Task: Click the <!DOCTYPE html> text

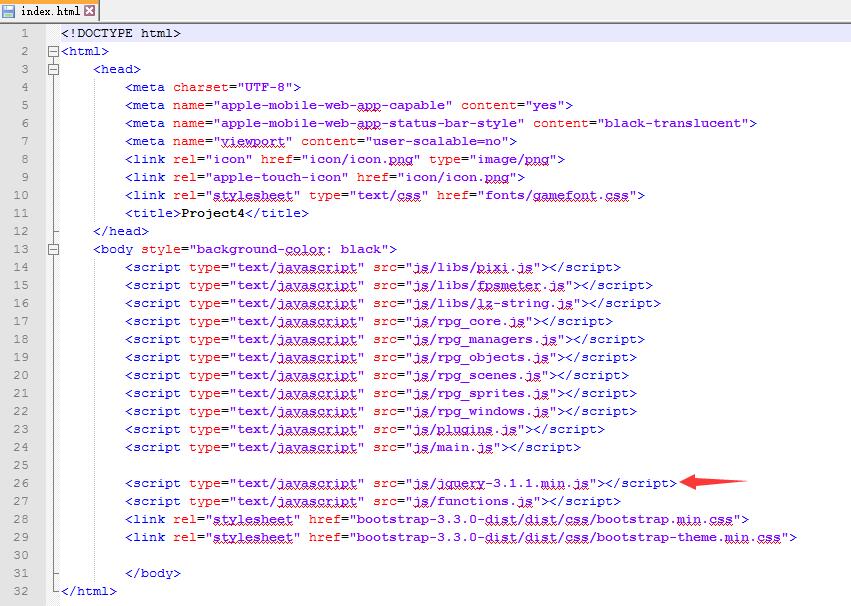Action: tap(120, 33)
